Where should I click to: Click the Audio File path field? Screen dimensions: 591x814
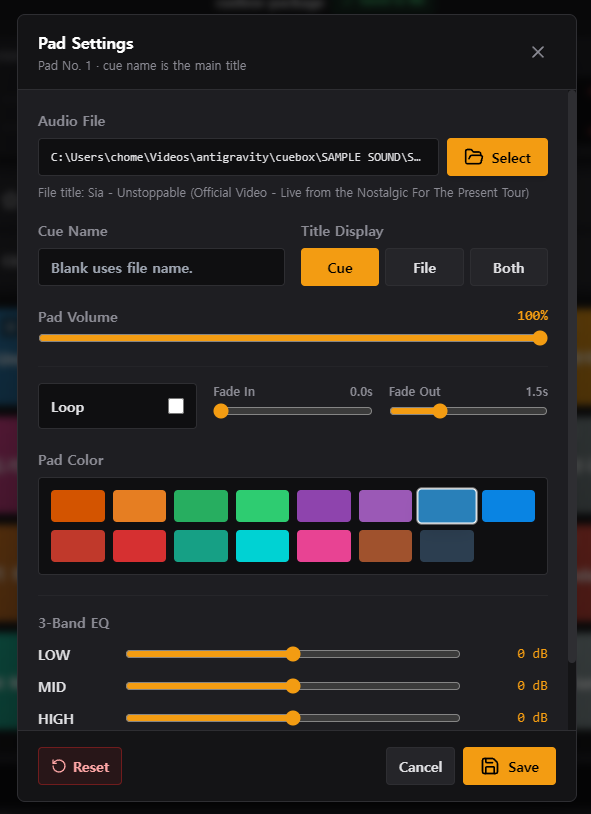click(238, 157)
